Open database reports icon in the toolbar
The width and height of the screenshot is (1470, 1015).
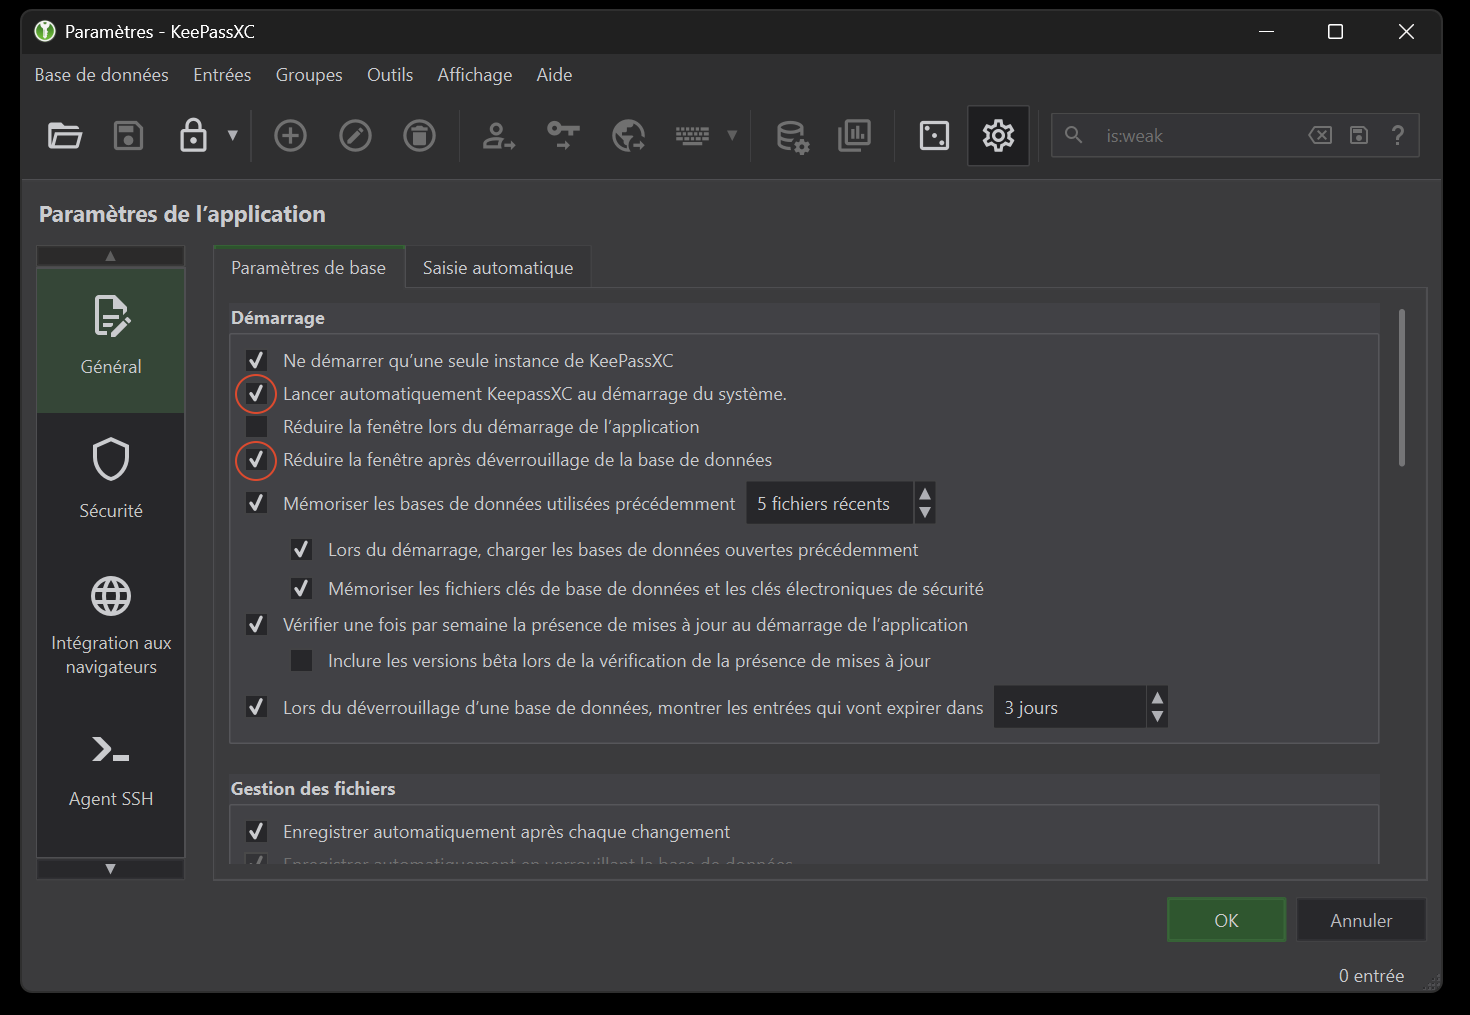tap(854, 135)
